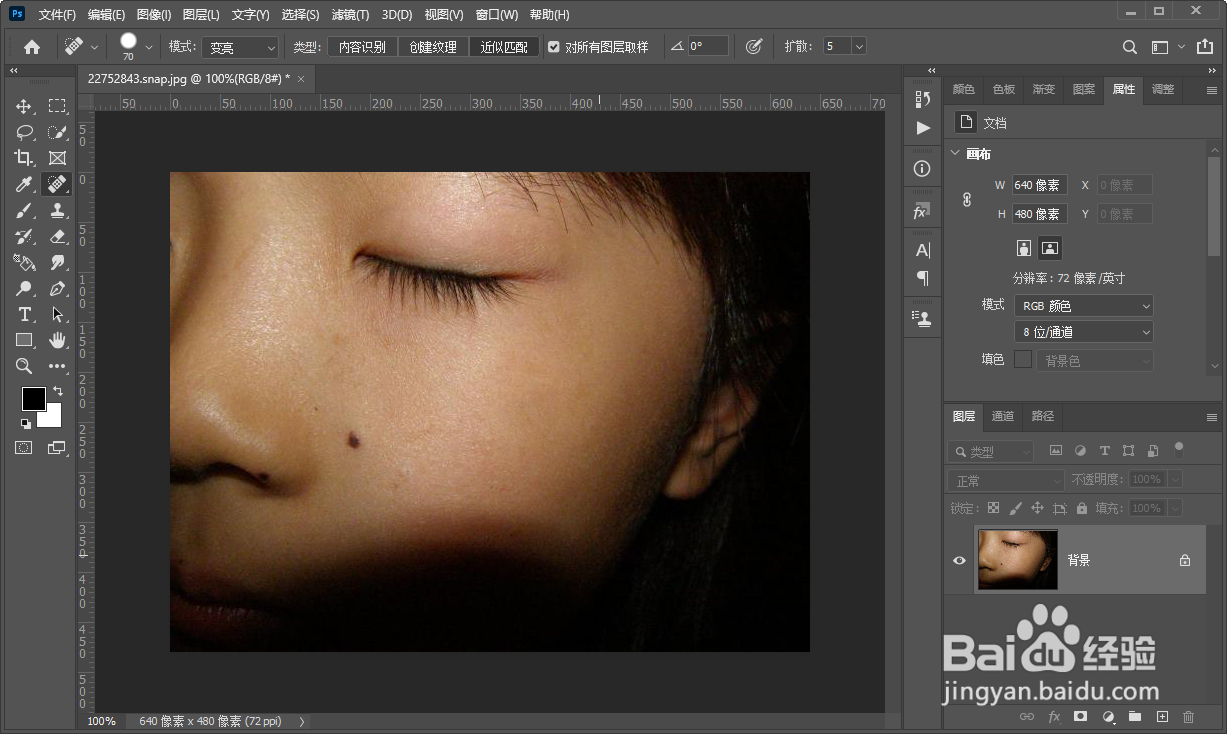Select the Horizontal Type tool
1227x734 pixels.
click(24, 314)
